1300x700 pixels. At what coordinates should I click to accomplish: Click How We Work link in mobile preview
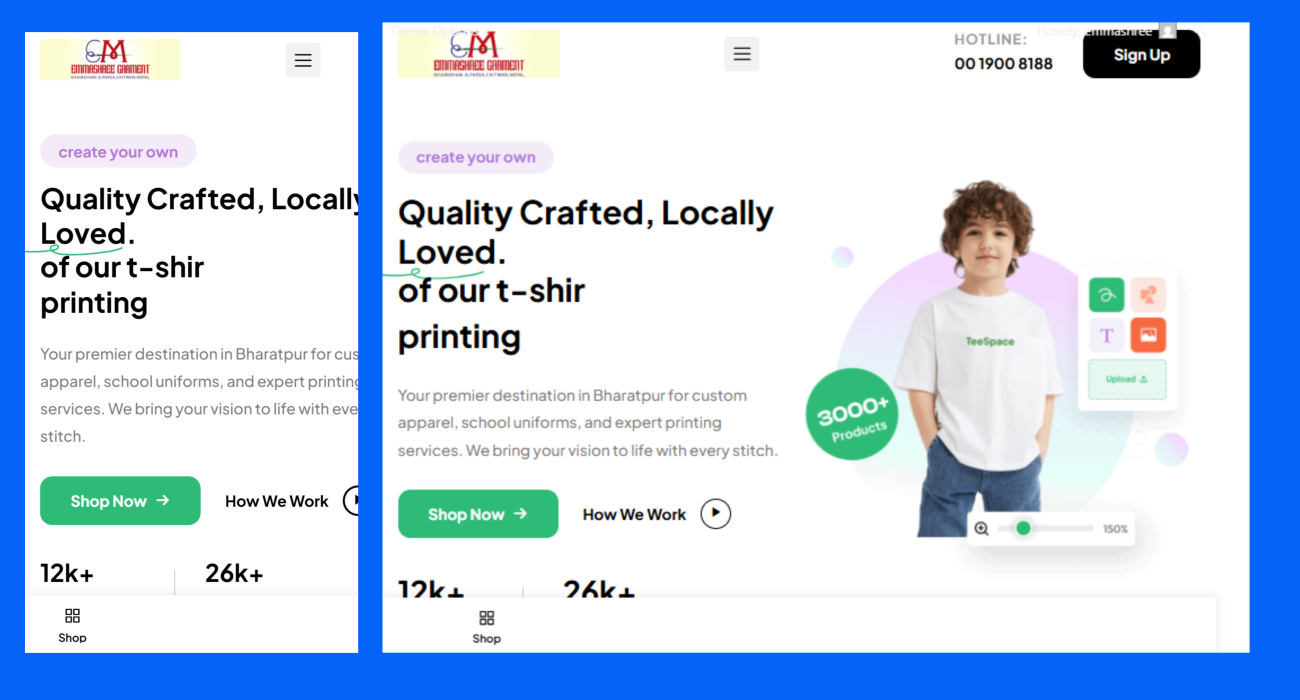[x=277, y=501]
